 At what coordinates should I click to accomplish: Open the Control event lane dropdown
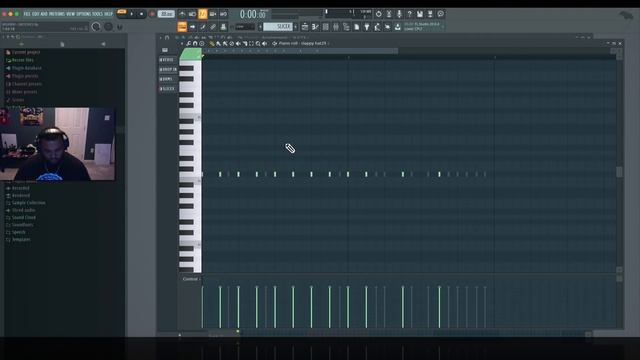pos(191,279)
